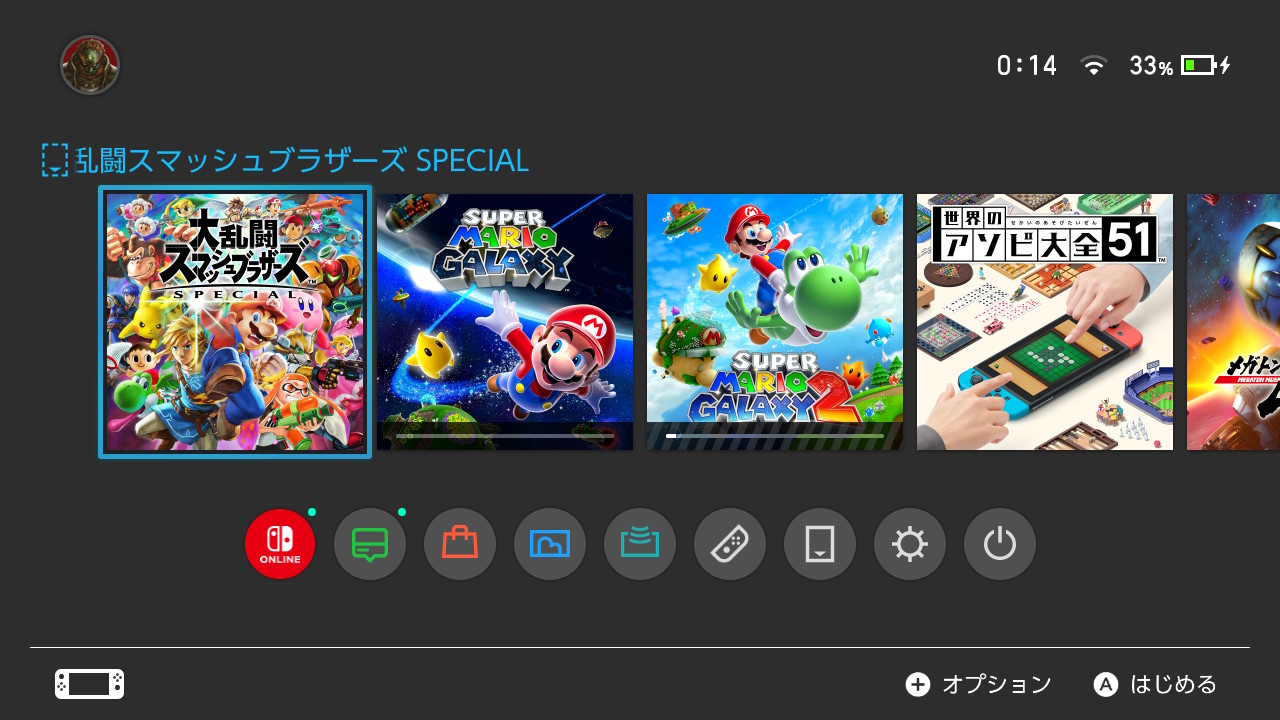The height and width of the screenshot is (720, 1280).
Task: Select the partially visible game tile at right
Action: point(1233,322)
